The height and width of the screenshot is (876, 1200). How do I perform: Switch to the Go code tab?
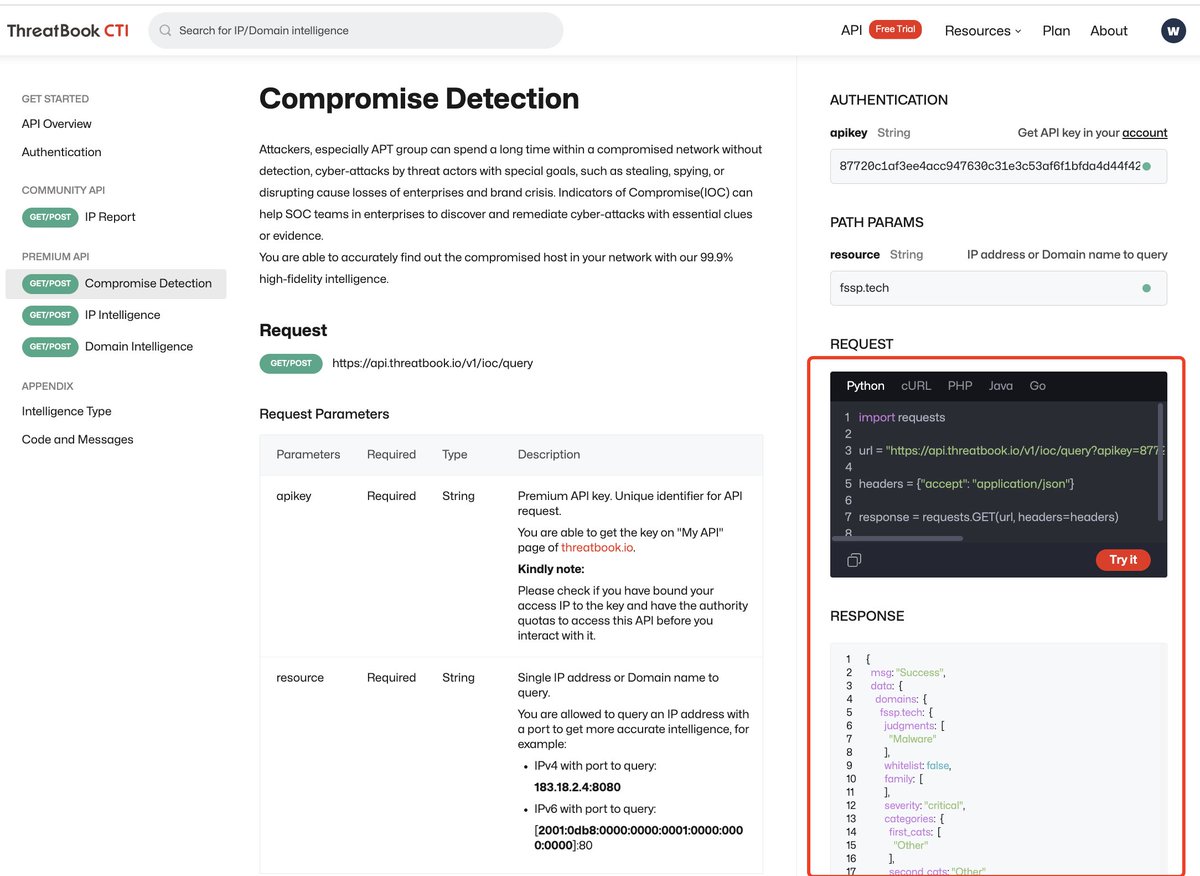[x=1038, y=386]
